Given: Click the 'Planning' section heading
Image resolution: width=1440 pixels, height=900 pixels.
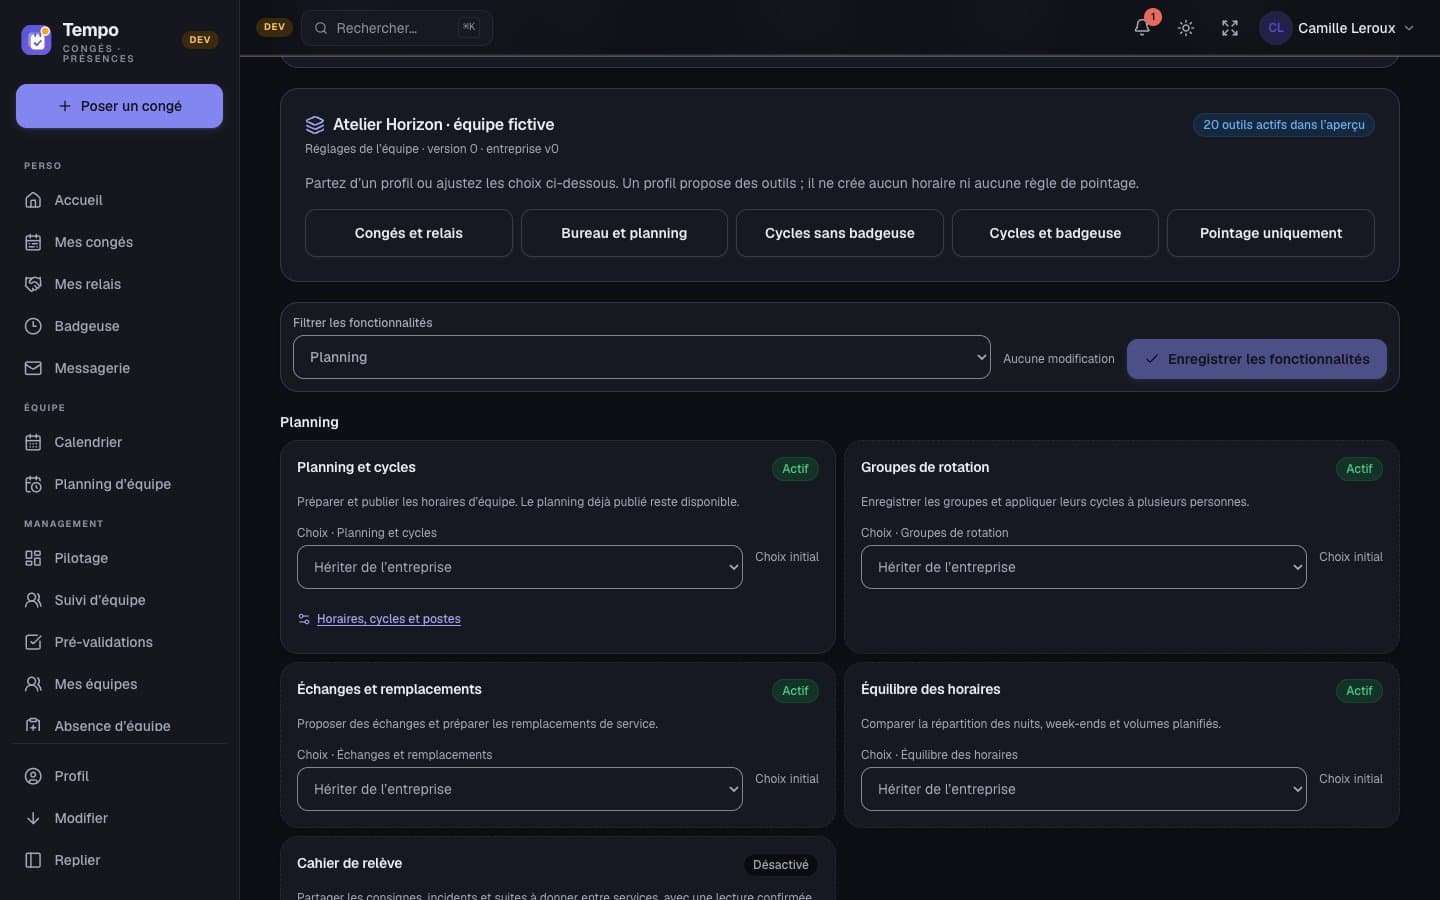Looking at the screenshot, I should [309, 422].
